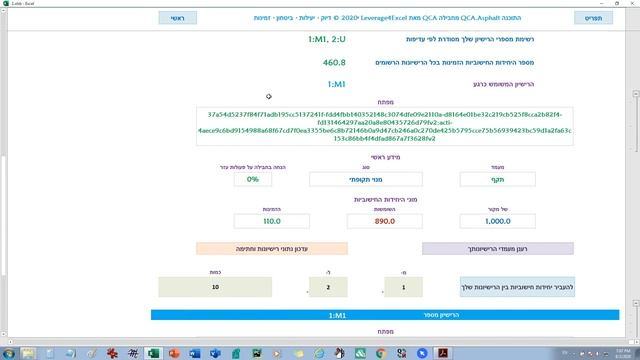Launch PowerPoint from the taskbar
640x360 pixels.
[x=174, y=353]
